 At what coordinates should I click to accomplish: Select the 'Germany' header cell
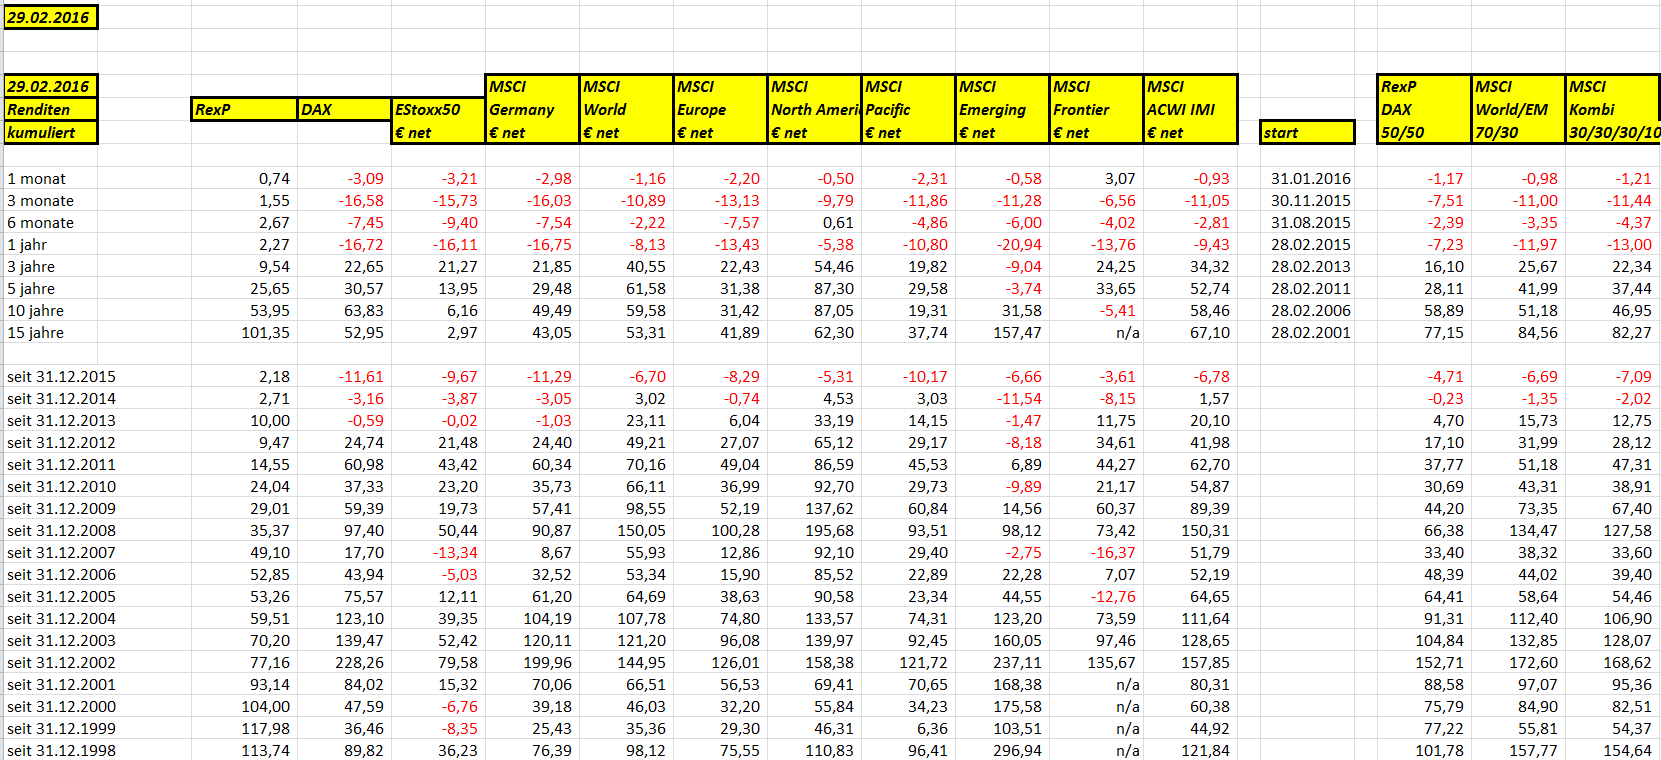(532, 109)
